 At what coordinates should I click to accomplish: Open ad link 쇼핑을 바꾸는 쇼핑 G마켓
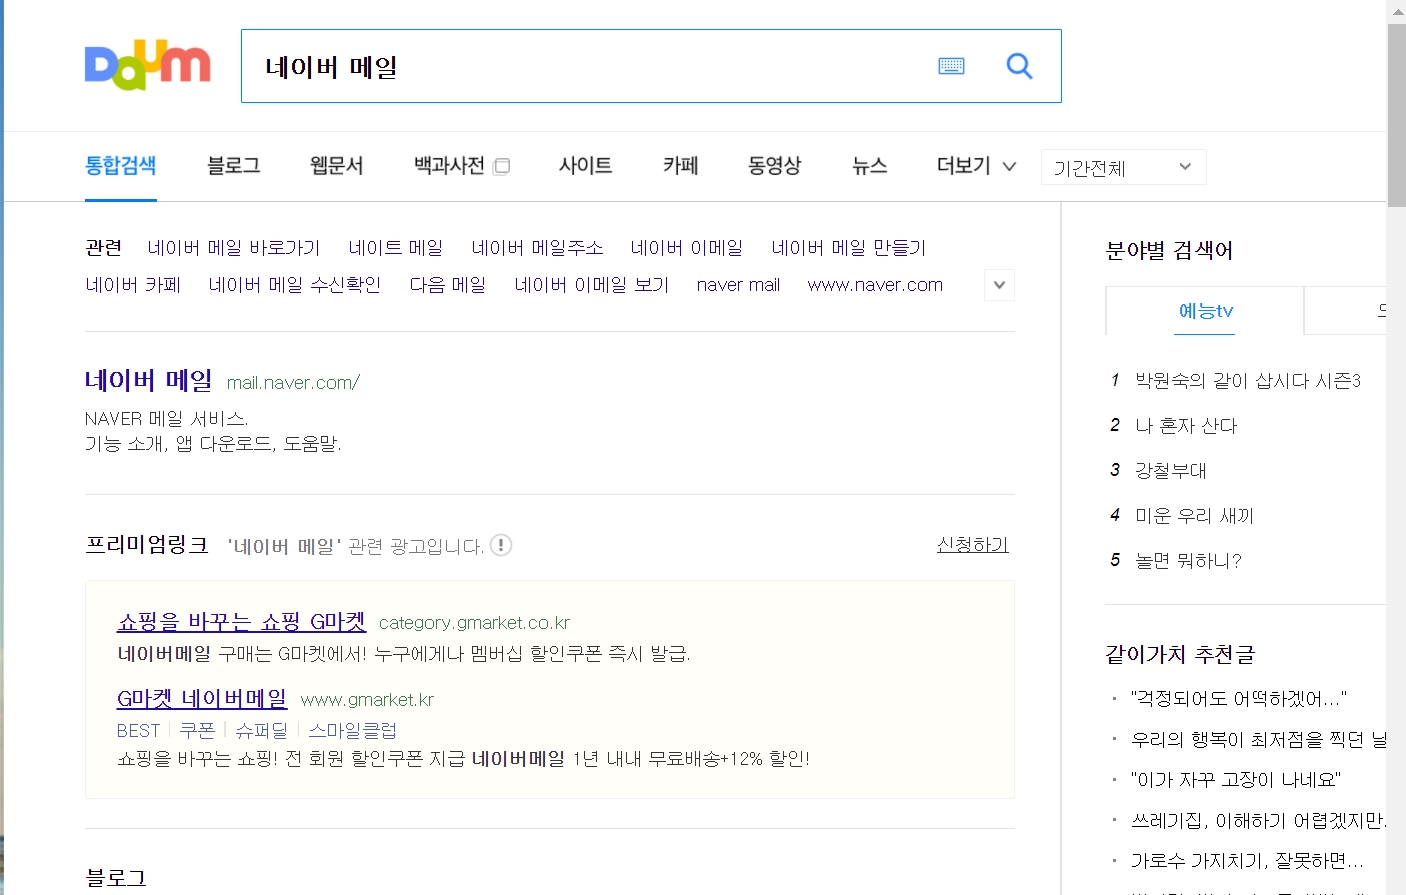[x=242, y=621]
